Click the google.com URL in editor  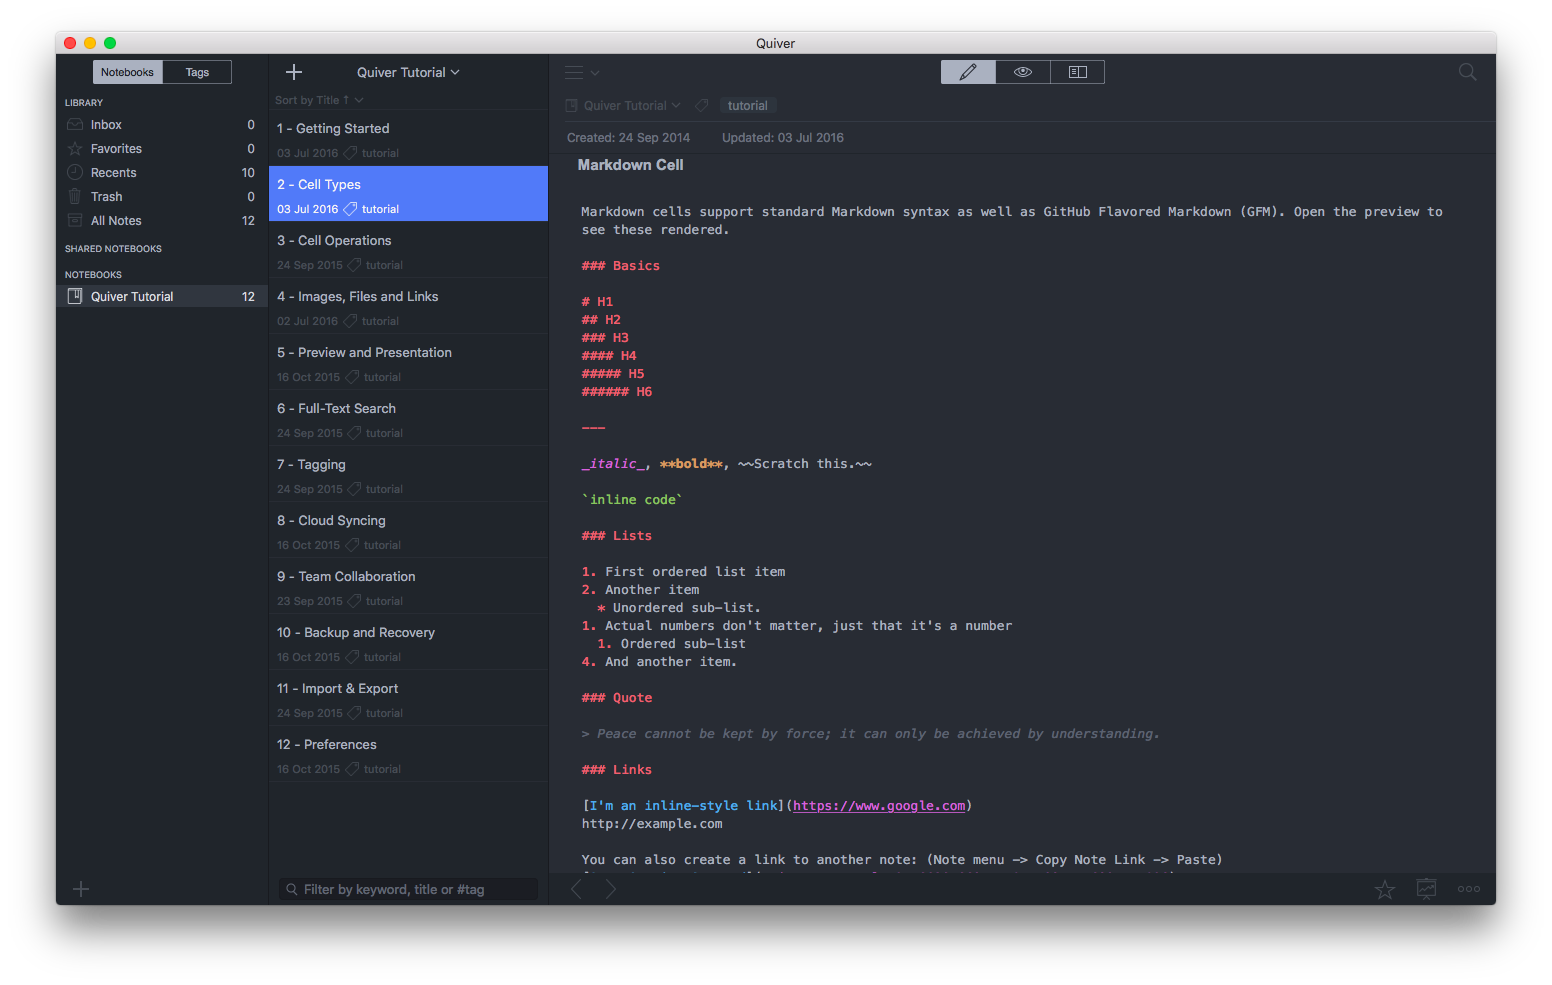tap(879, 806)
